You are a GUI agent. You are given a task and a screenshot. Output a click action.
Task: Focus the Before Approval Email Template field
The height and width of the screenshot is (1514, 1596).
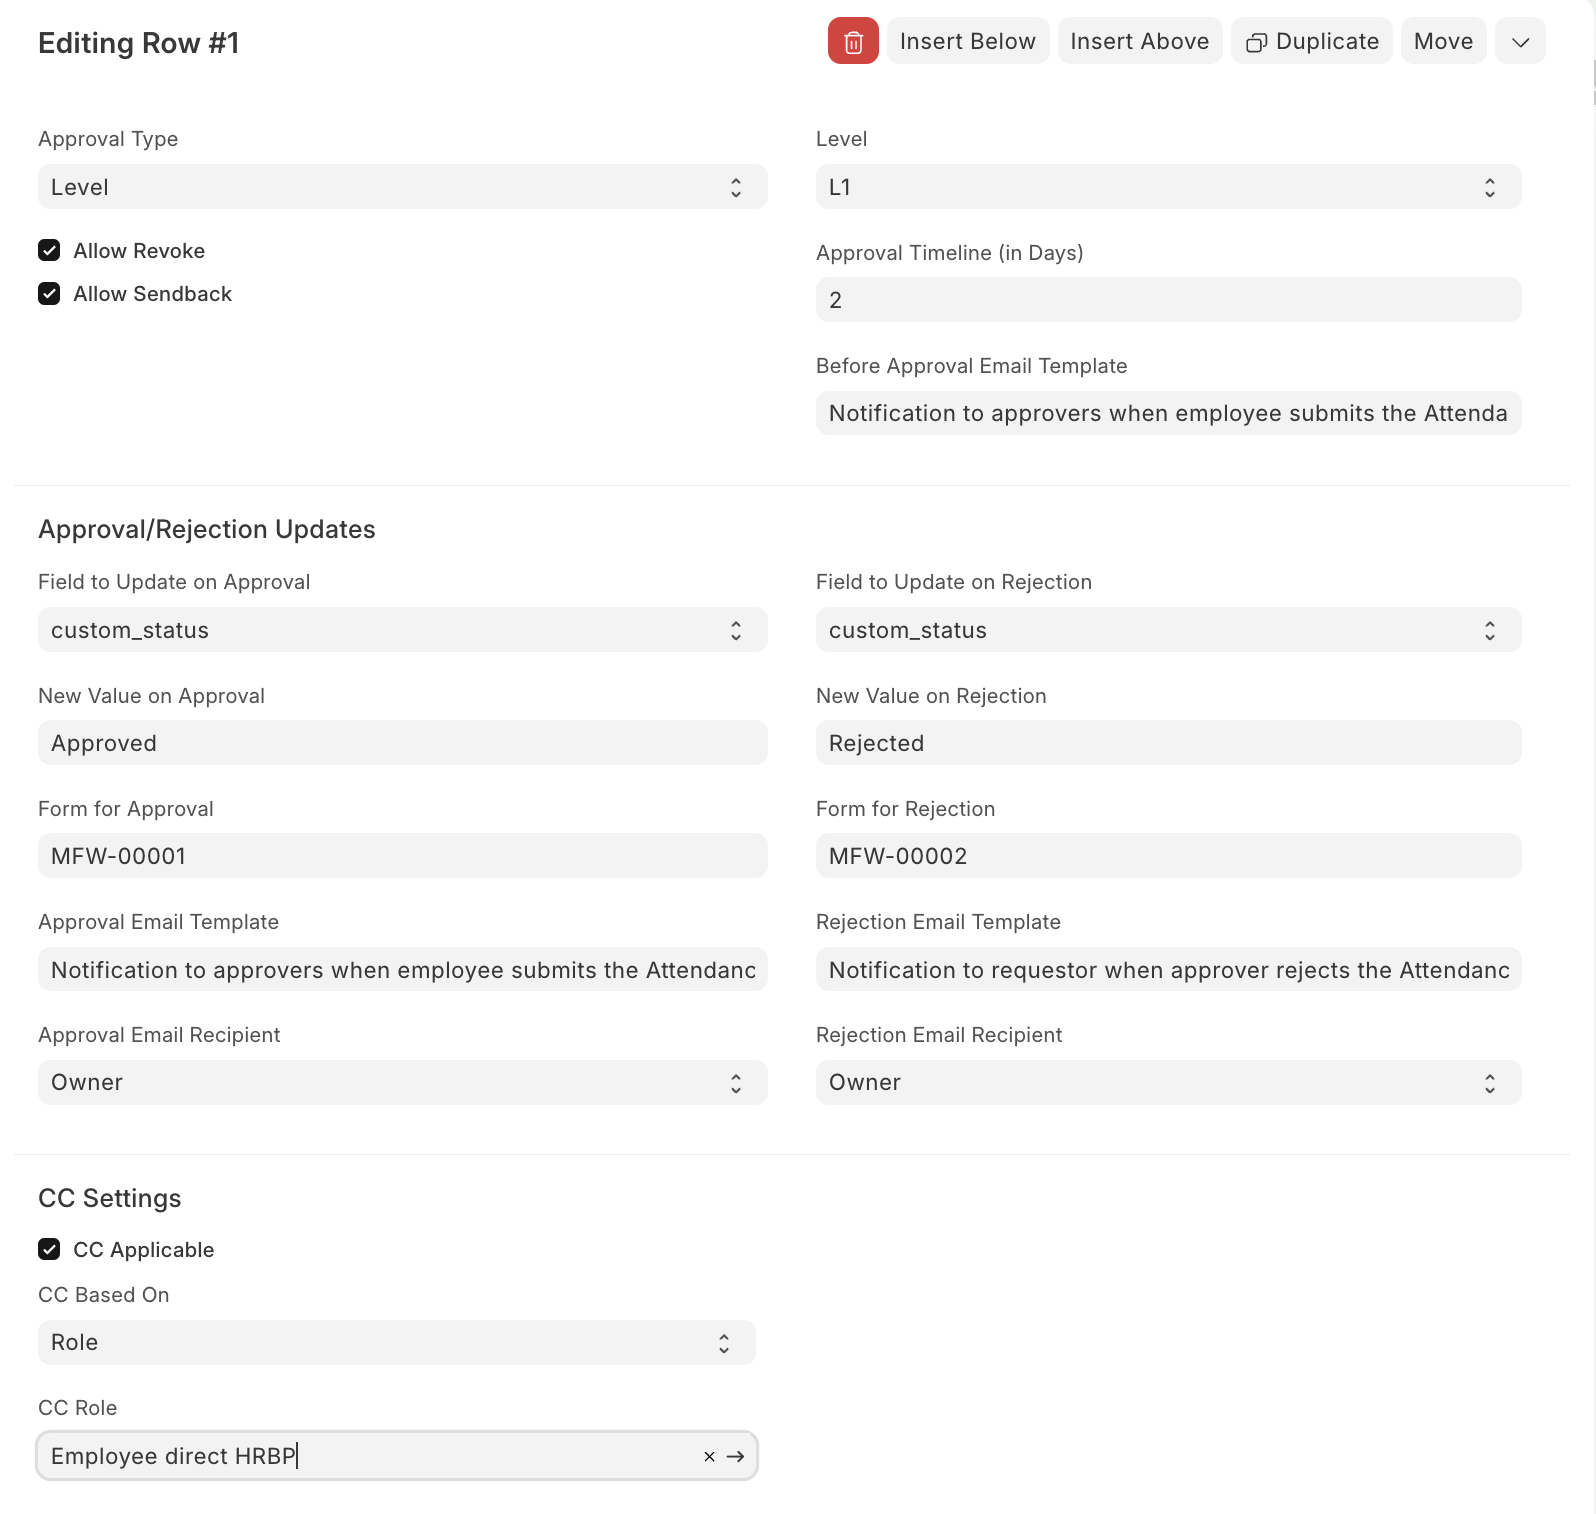(x=1169, y=413)
